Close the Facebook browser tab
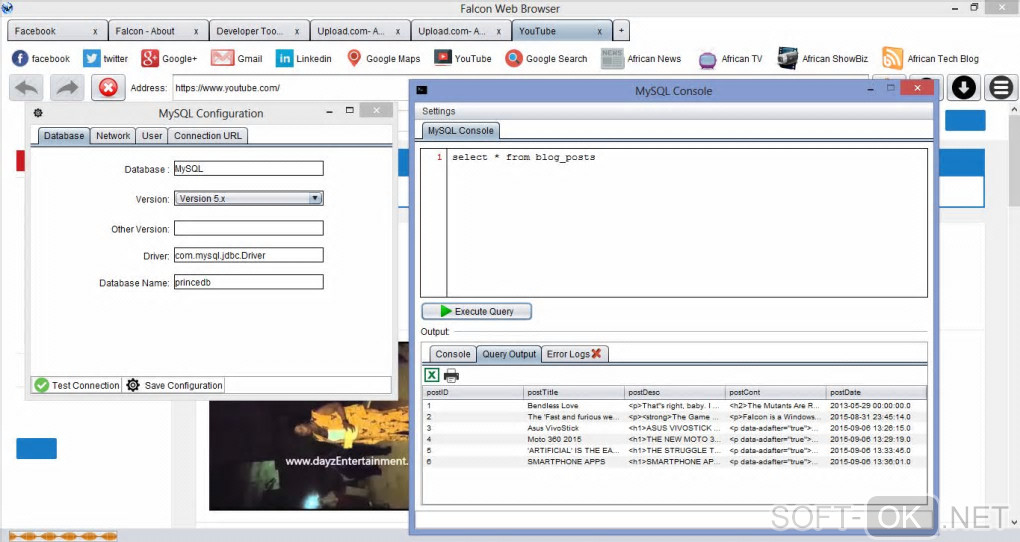The width and height of the screenshot is (1020, 542). [x=95, y=31]
